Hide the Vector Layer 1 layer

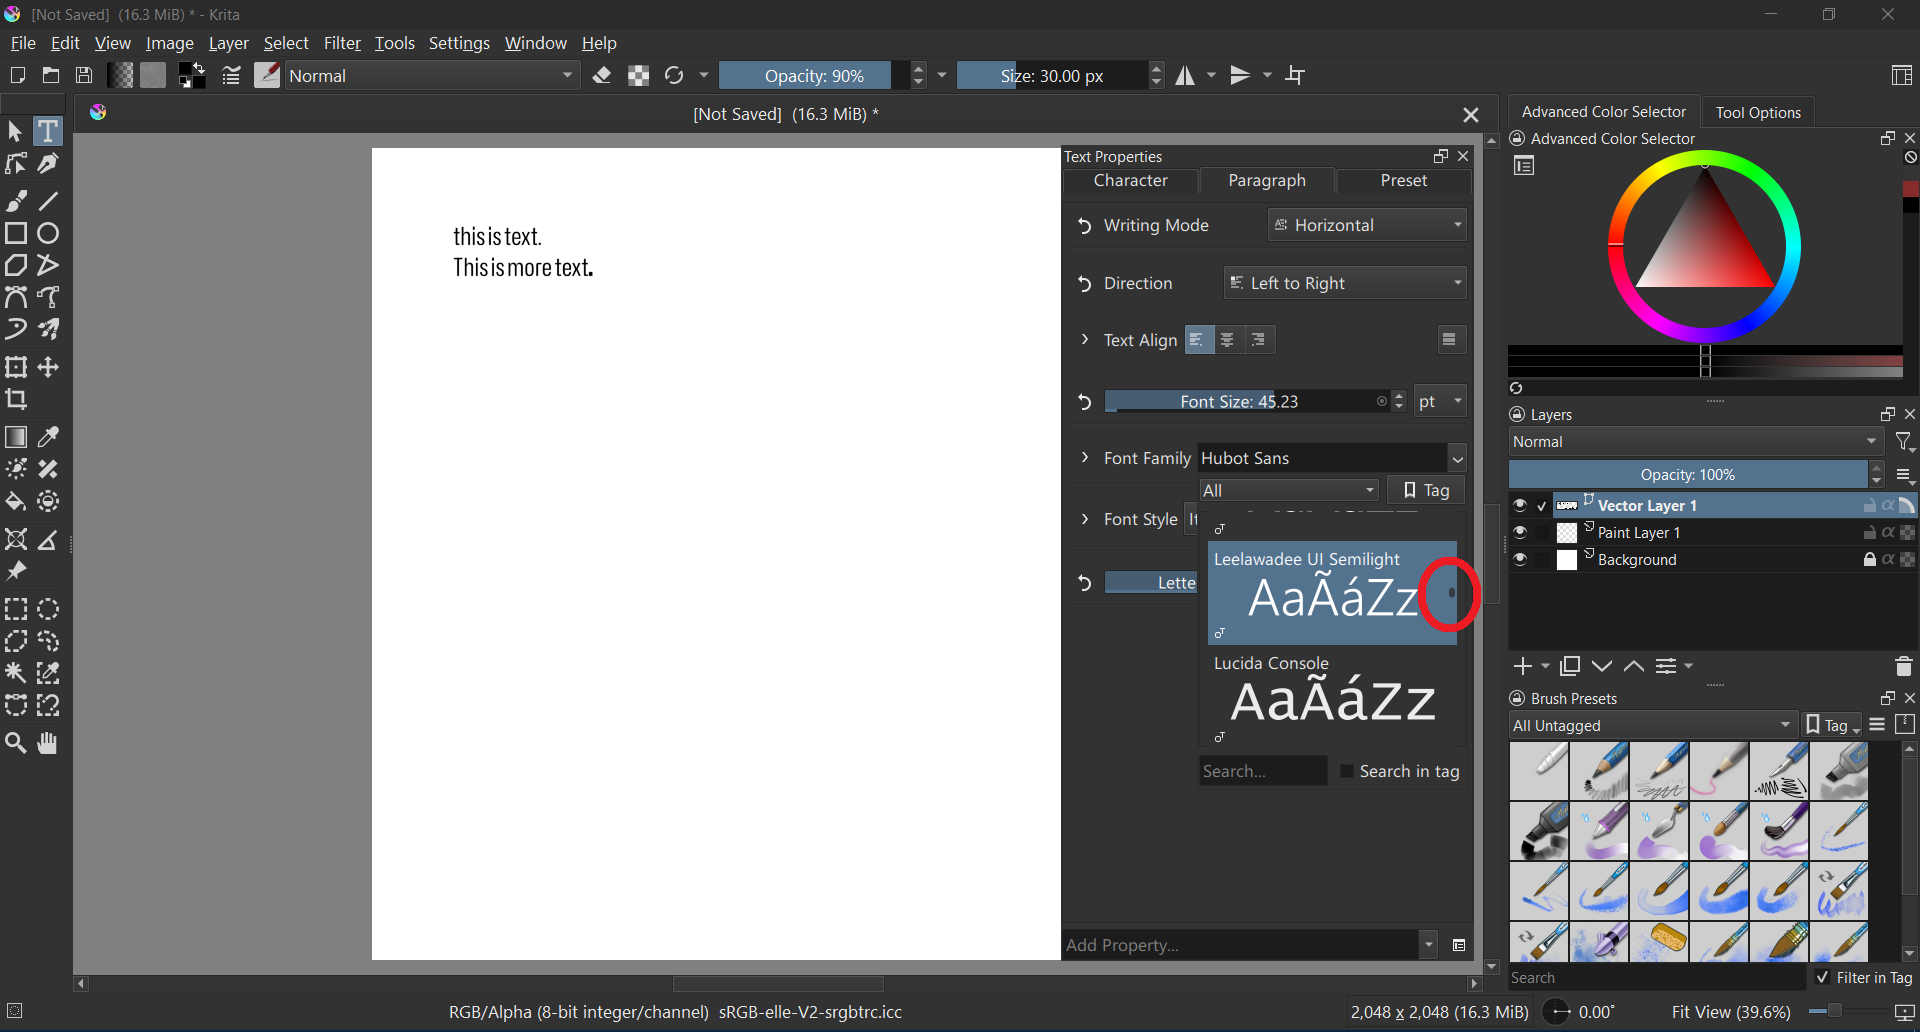pos(1520,505)
